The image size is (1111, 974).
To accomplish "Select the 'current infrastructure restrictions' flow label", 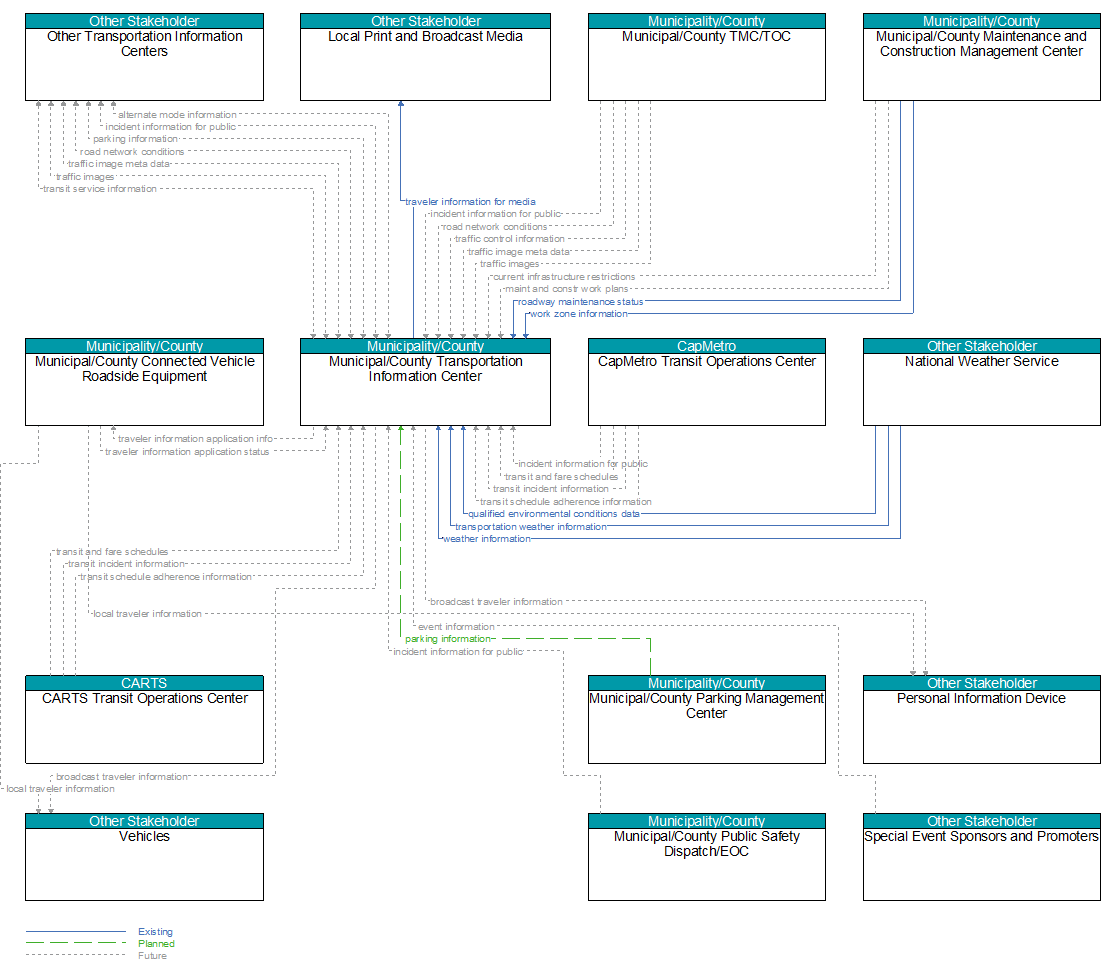I will (x=564, y=277).
